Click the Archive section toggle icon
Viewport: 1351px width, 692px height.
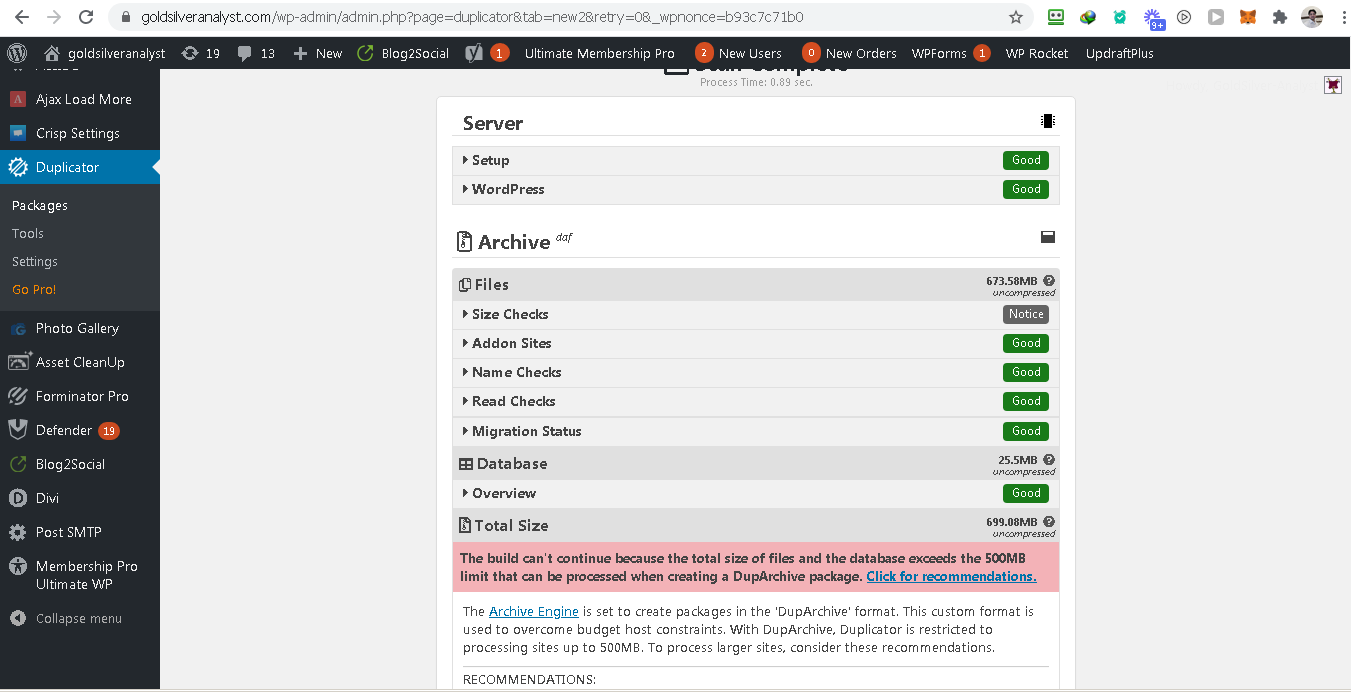point(1048,237)
